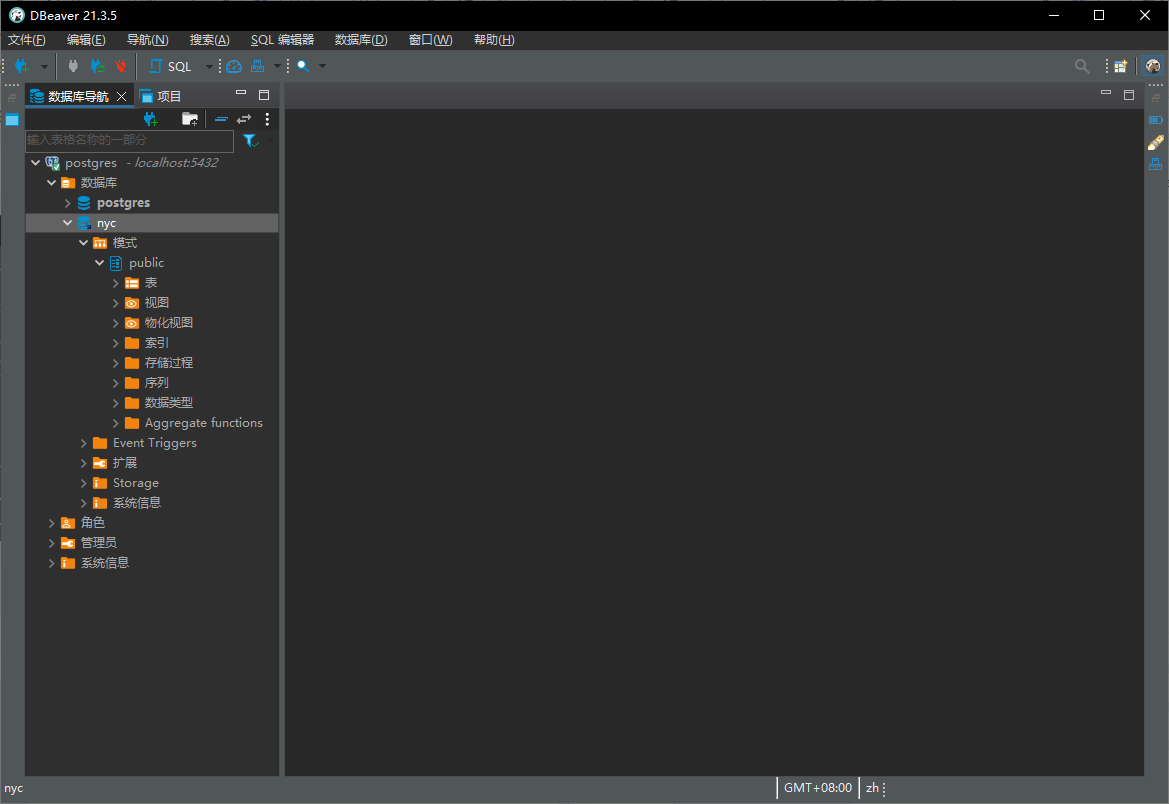Click the blue window icon in left sidebar
The width and height of the screenshot is (1169, 804).
12,120
